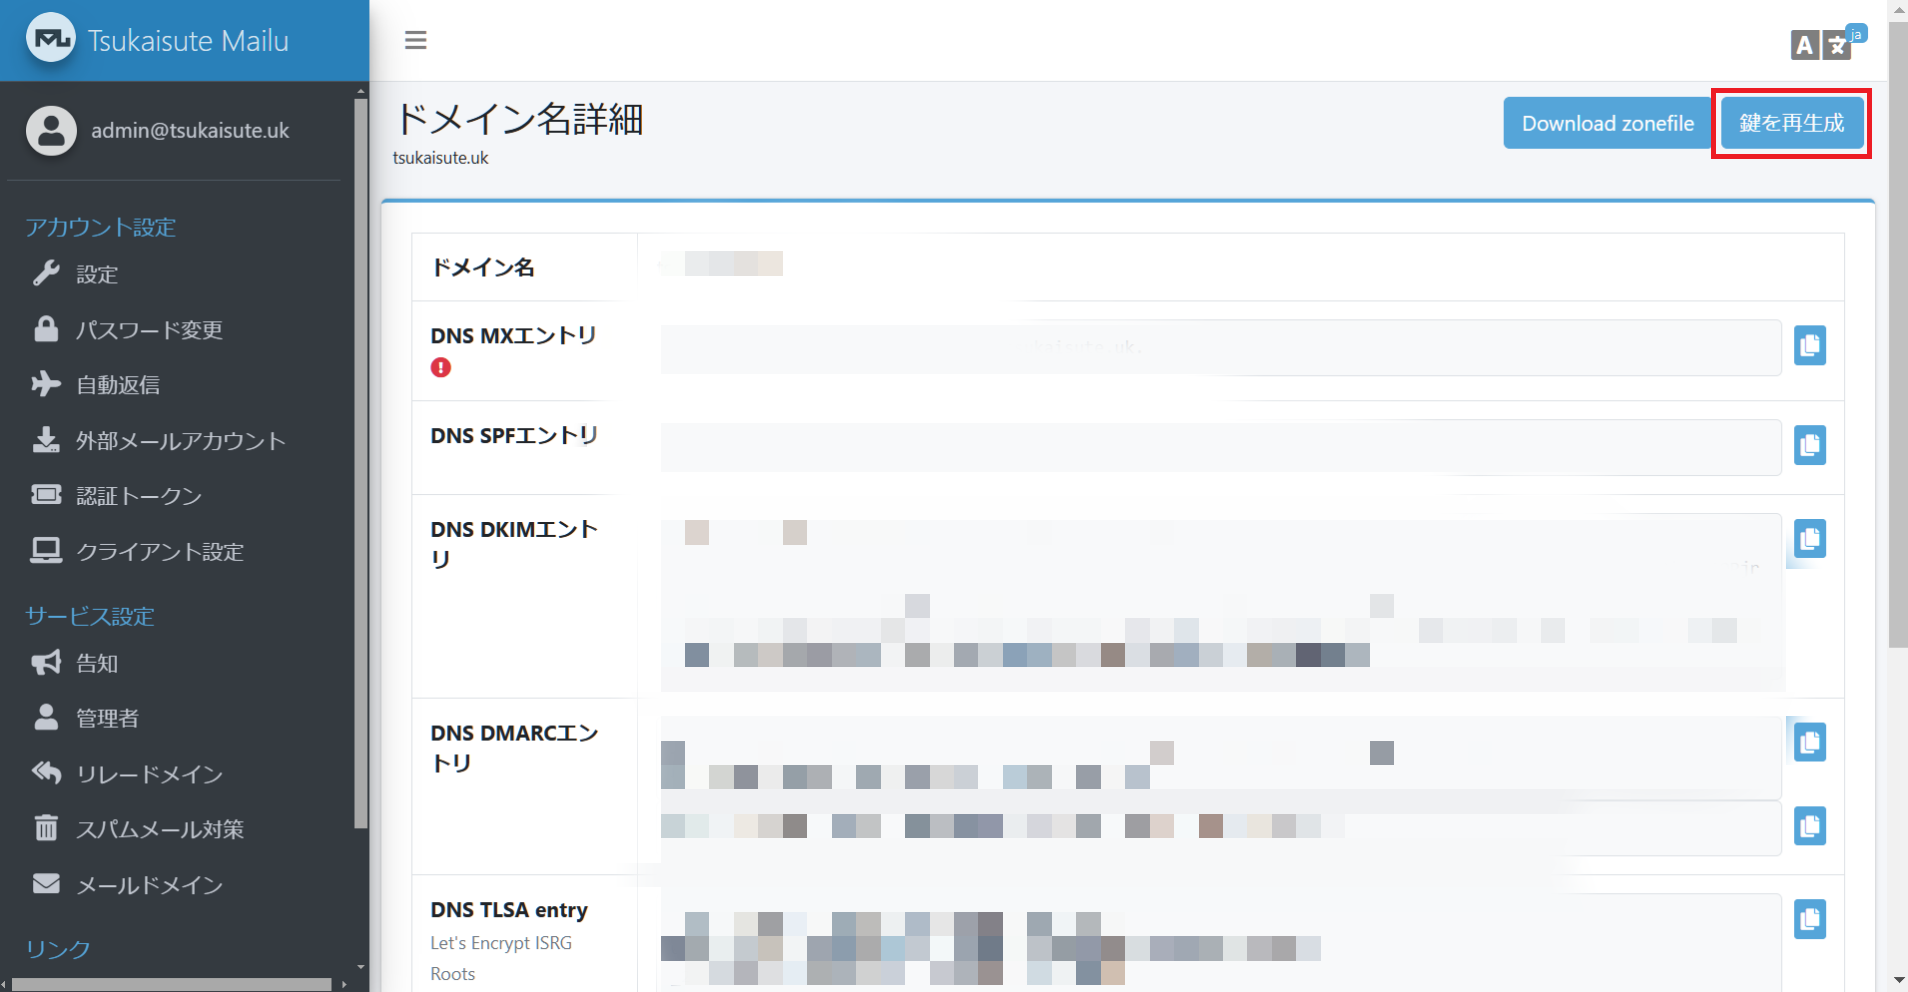Screen dimensions: 1908x992
Task: Select the card icon beside 認証トークン
Action: click(46, 495)
